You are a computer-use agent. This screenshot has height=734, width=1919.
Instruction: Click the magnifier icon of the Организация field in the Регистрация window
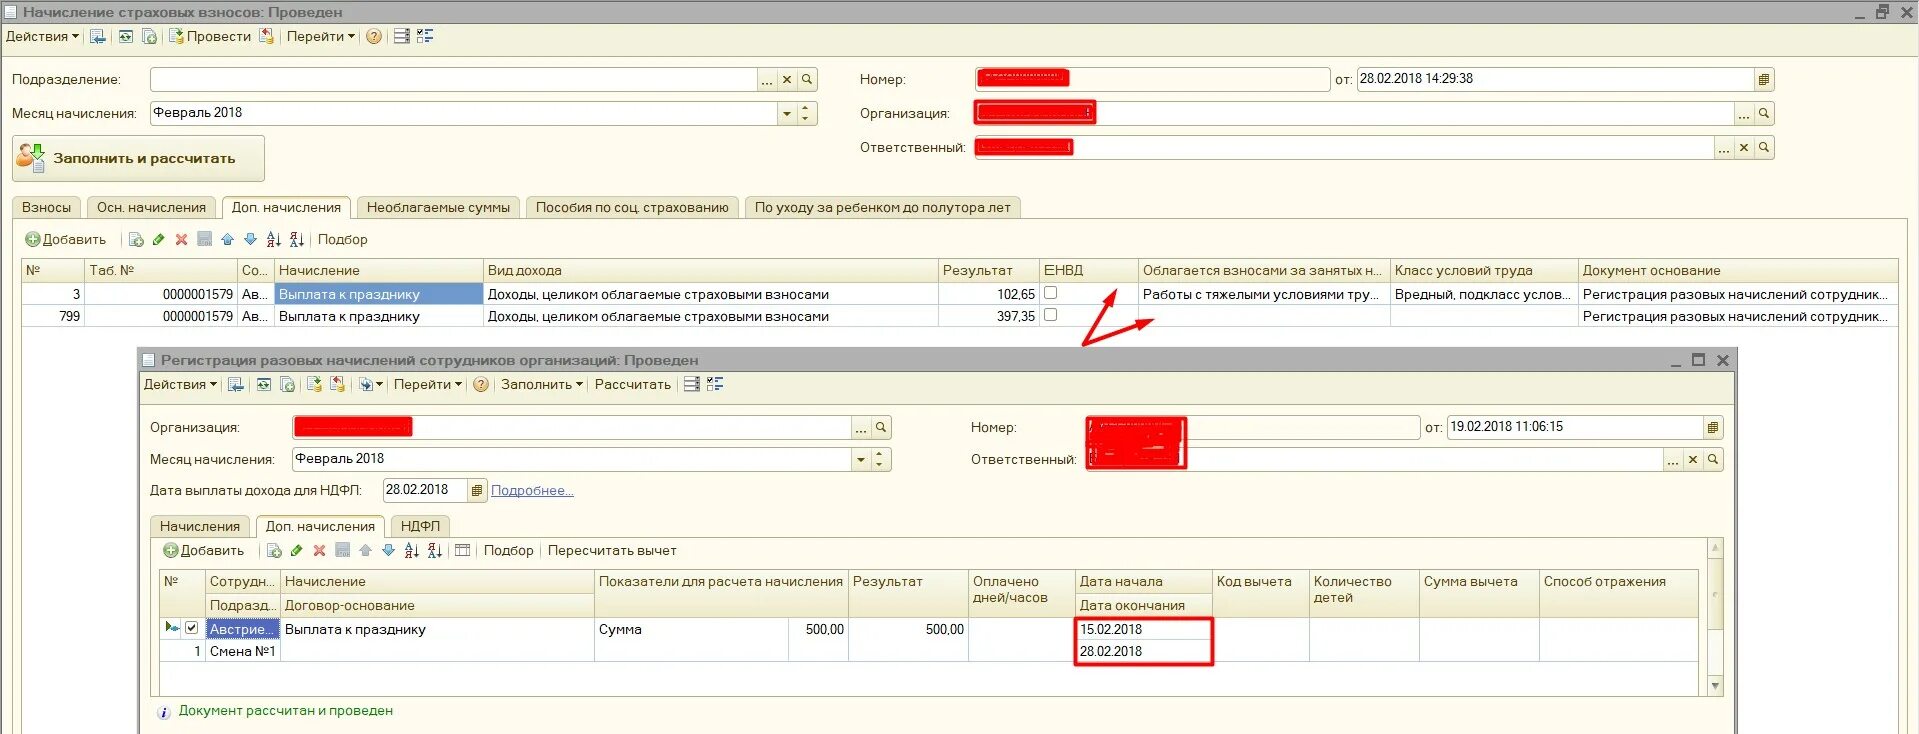[x=881, y=427]
